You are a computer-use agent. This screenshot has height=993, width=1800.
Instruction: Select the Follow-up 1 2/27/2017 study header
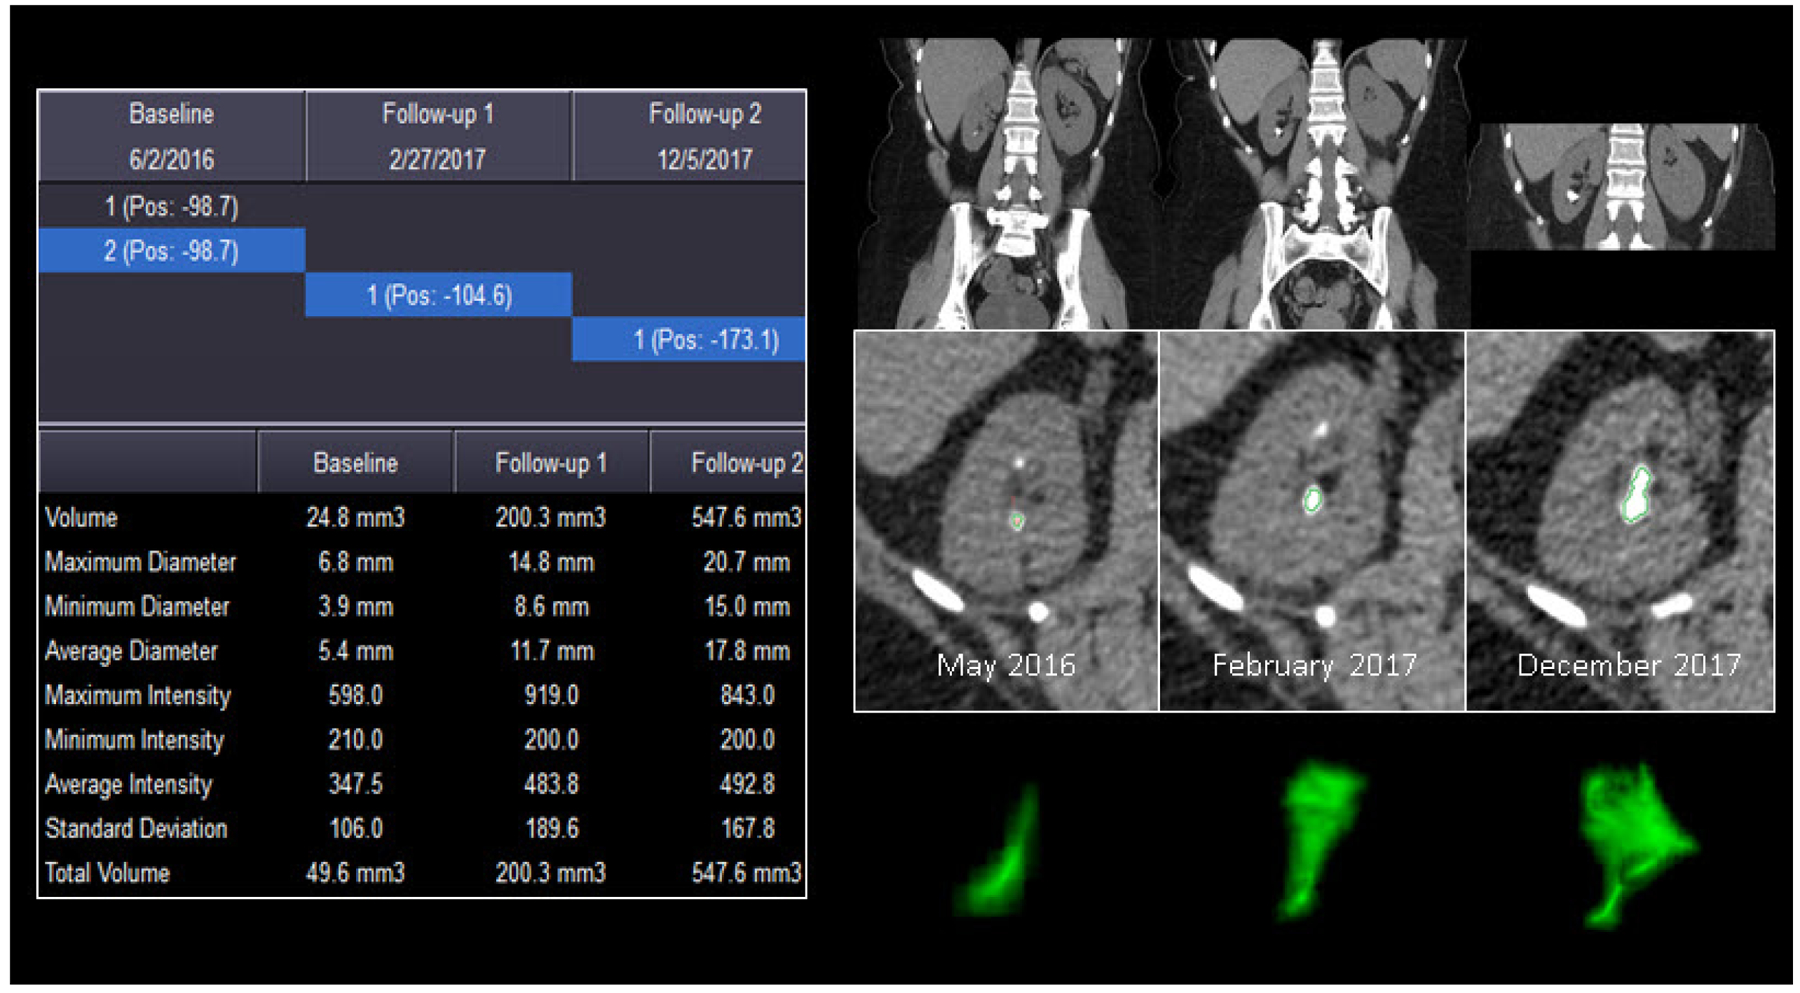pyautogui.click(x=438, y=136)
